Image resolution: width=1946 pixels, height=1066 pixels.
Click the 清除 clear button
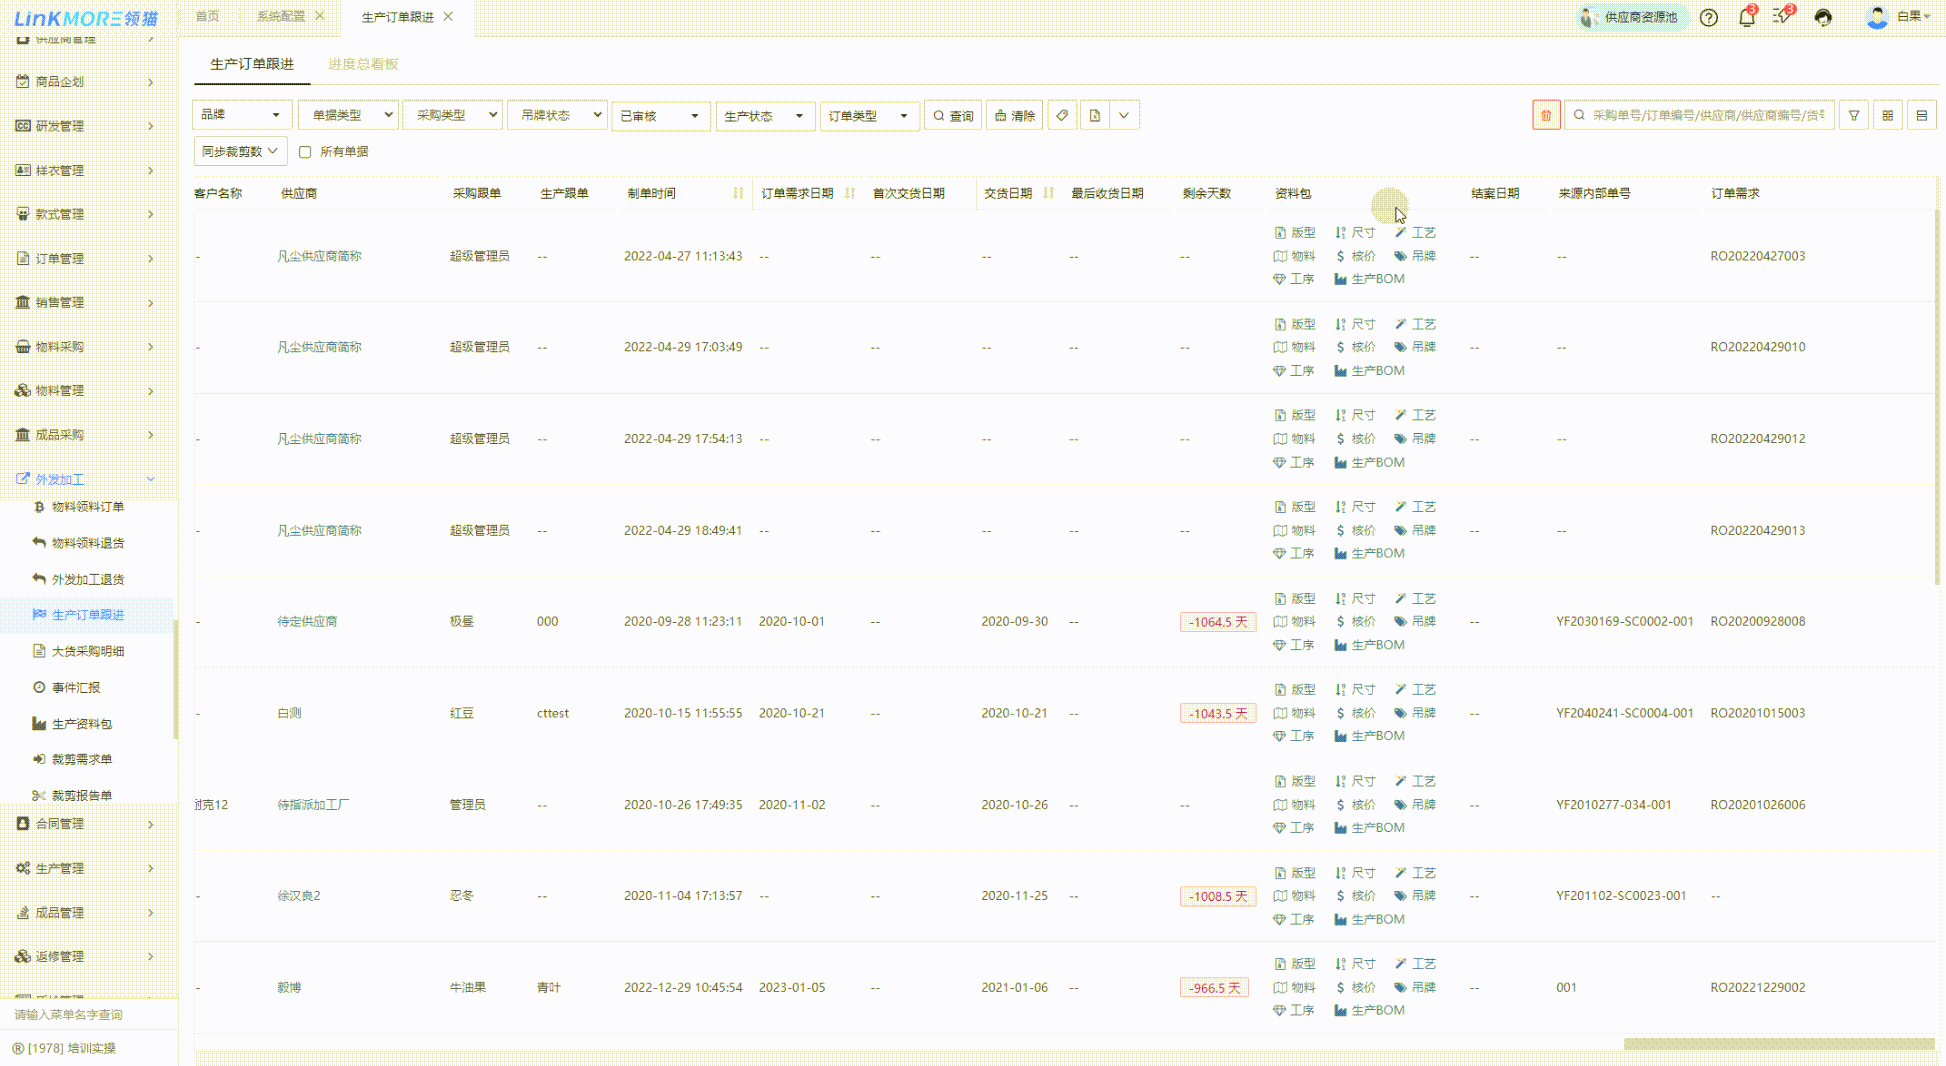pos(1014,116)
